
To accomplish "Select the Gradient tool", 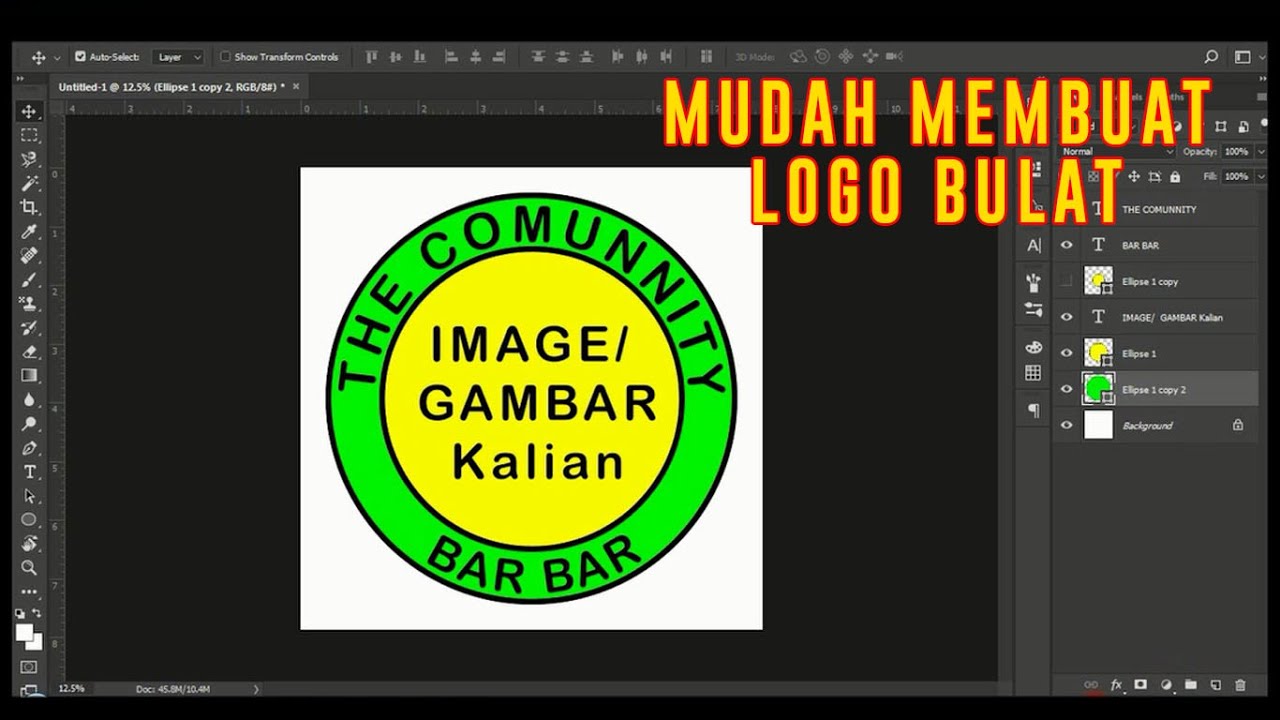I will click(29, 375).
